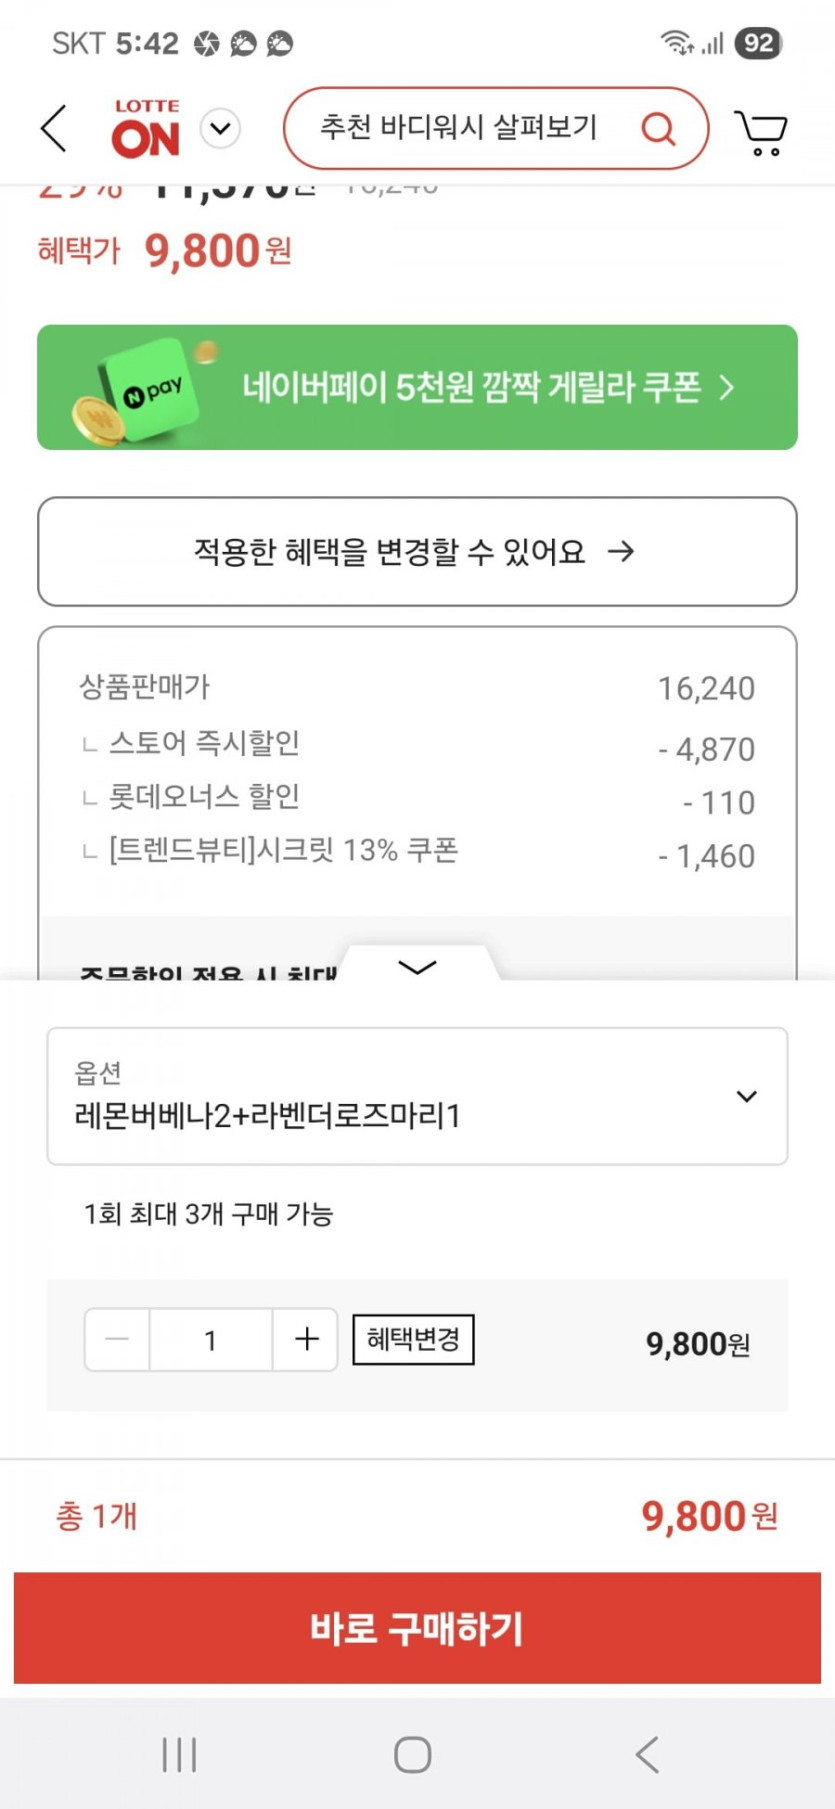Screen dimensions: 835x1809
Task: Open the shopping cart
Action: pyautogui.click(x=761, y=132)
